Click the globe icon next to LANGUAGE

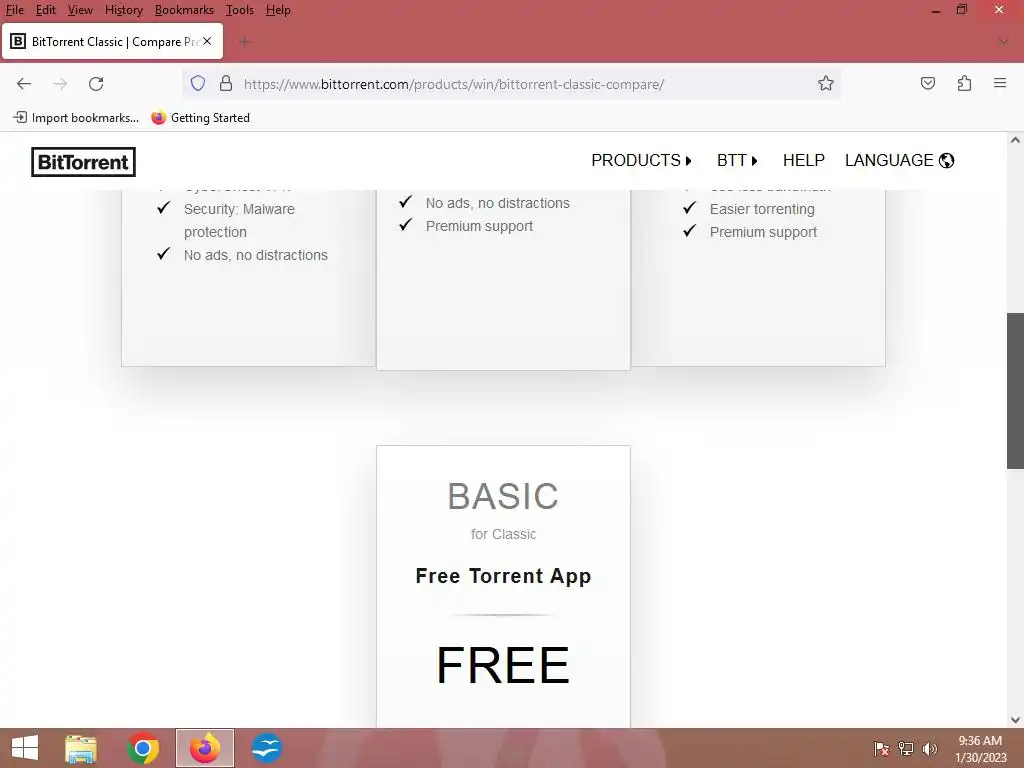pyautogui.click(x=946, y=161)
